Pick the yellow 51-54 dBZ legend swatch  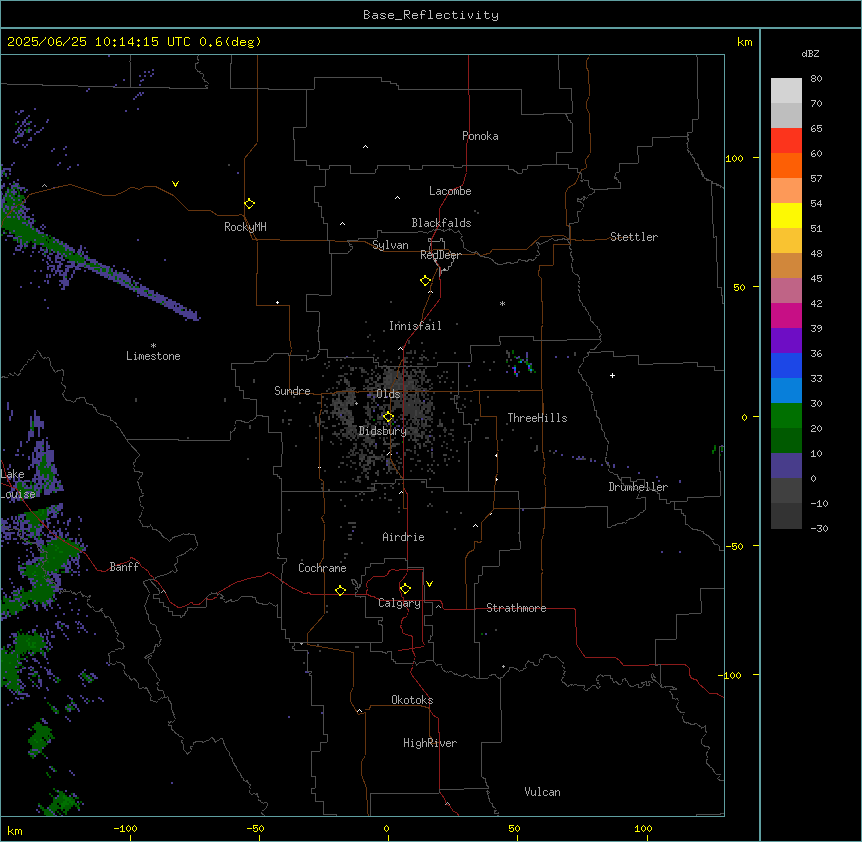click(786, 215)
